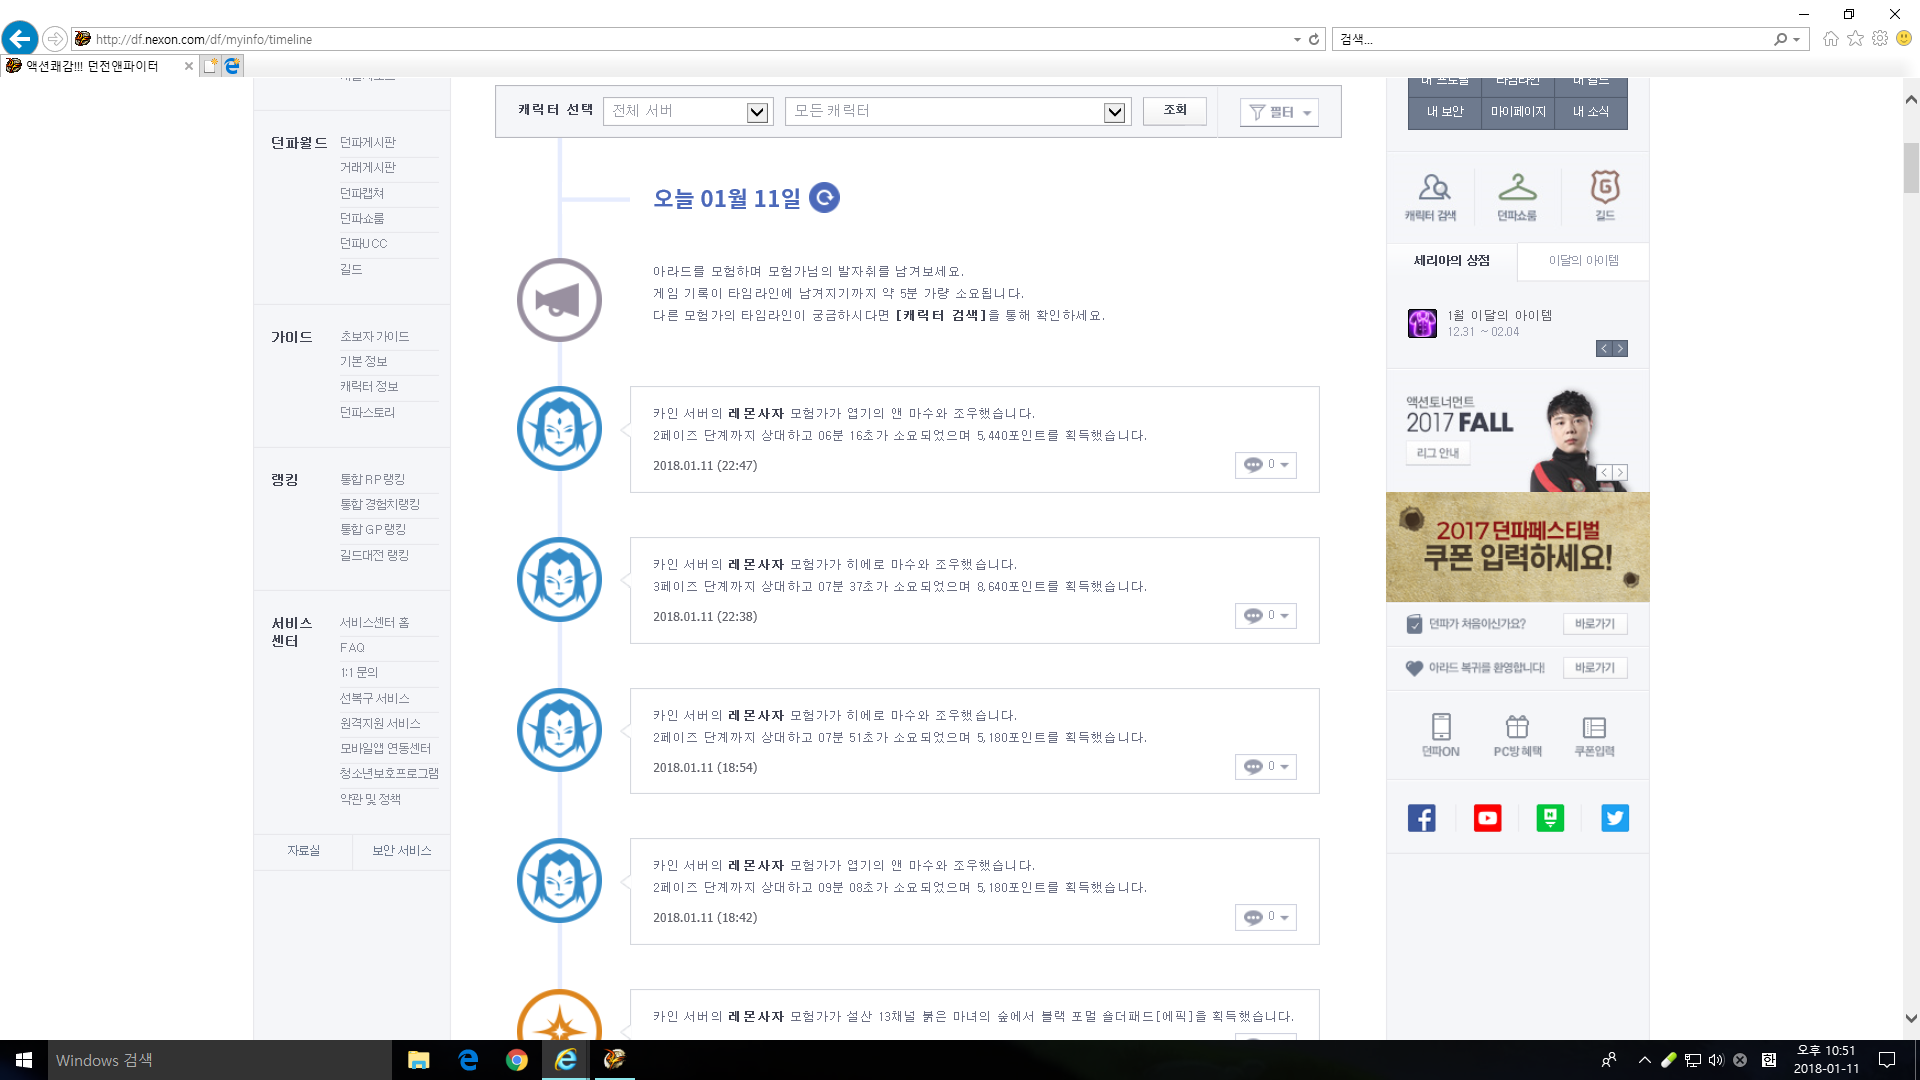Click the refresh icon beside 오늘 01월 11일

pos(824,198)
